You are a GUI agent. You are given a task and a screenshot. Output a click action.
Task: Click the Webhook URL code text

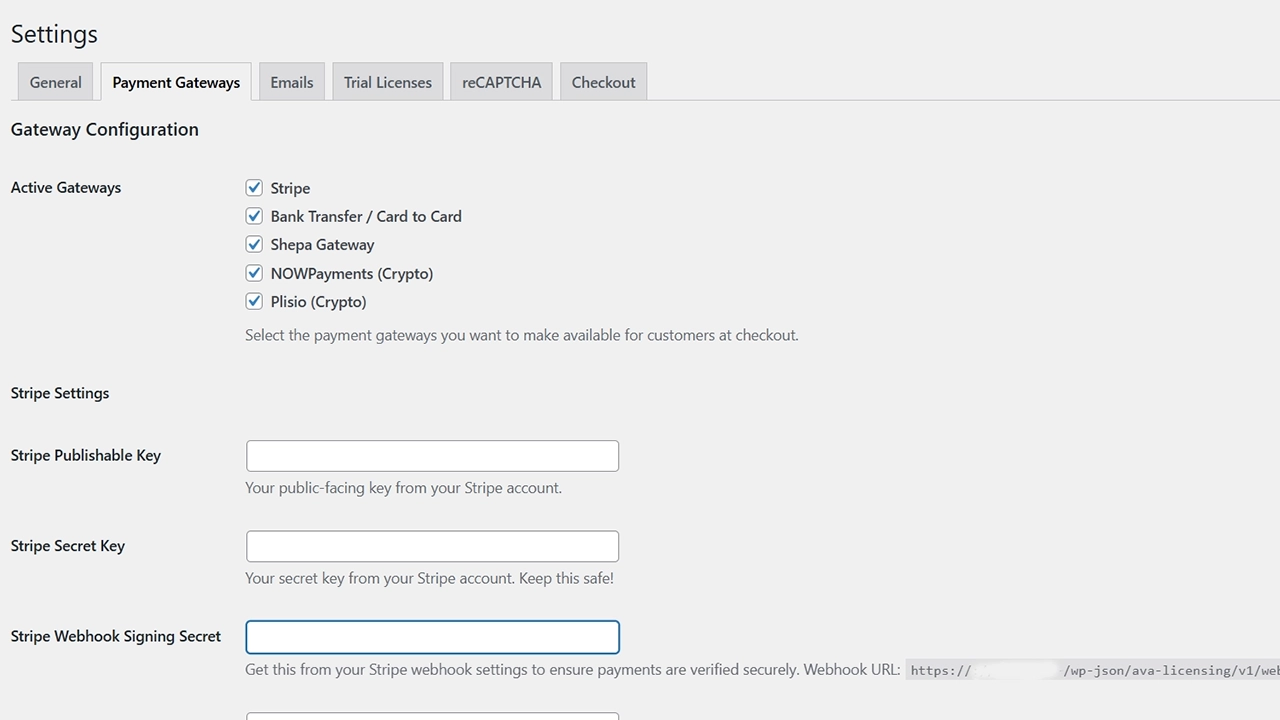coord(1092,670)
